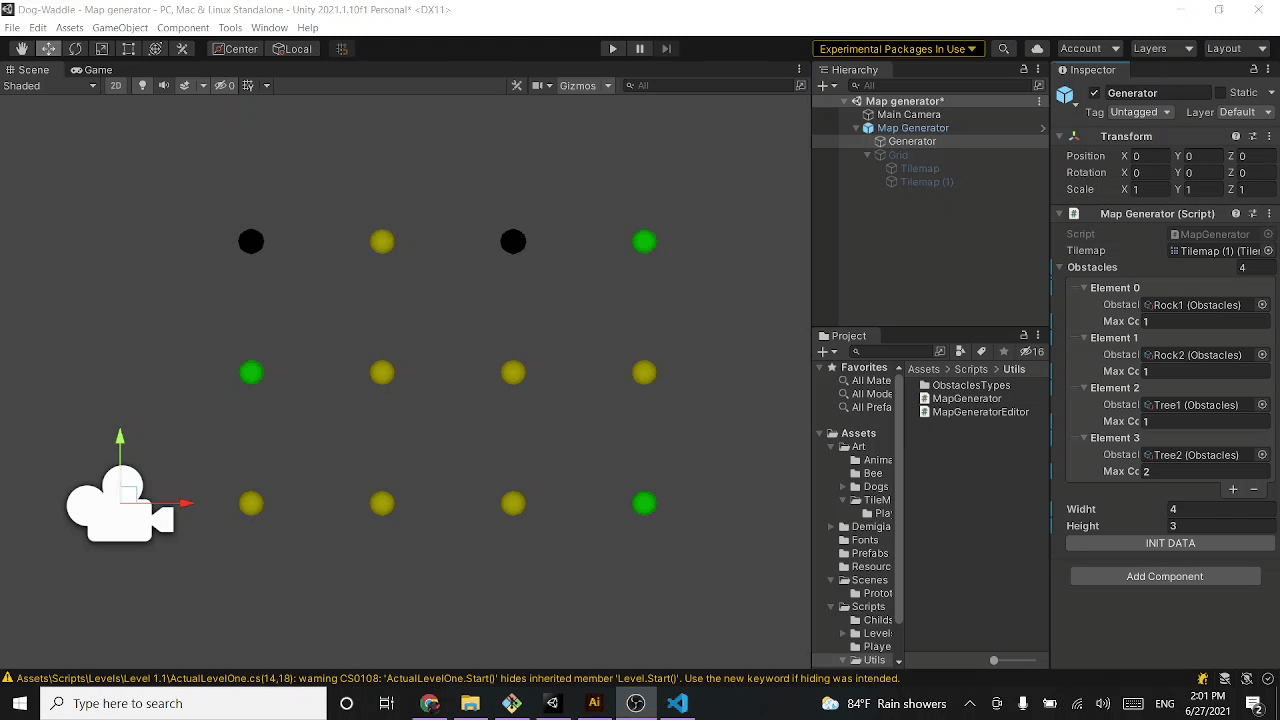Open the Rock1 obstacle object picker
Screen dimensions: 1280x720
point(1262,305)
